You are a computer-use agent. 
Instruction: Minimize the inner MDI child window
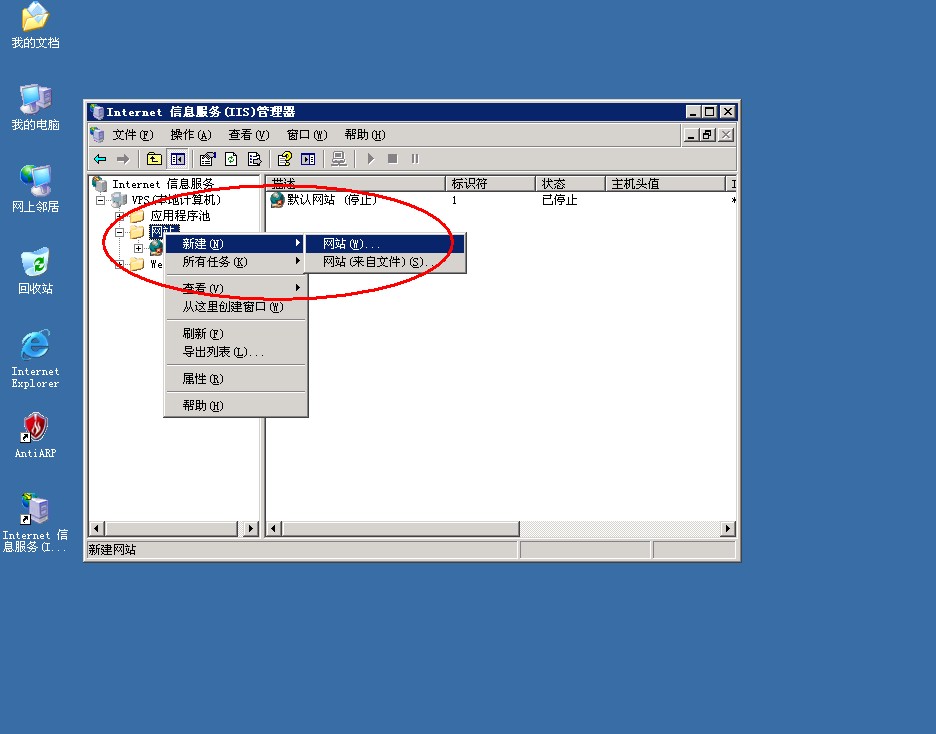click(691, 135)
